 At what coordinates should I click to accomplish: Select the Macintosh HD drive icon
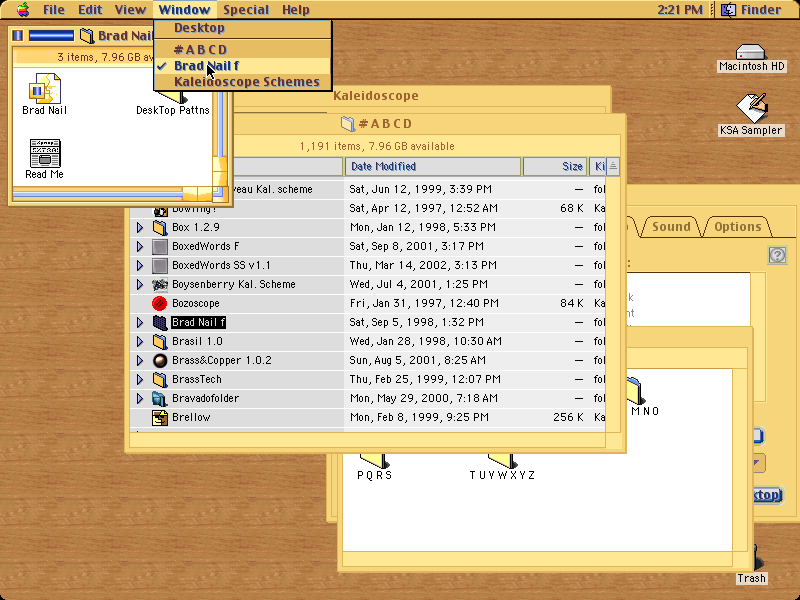[751, 52]
